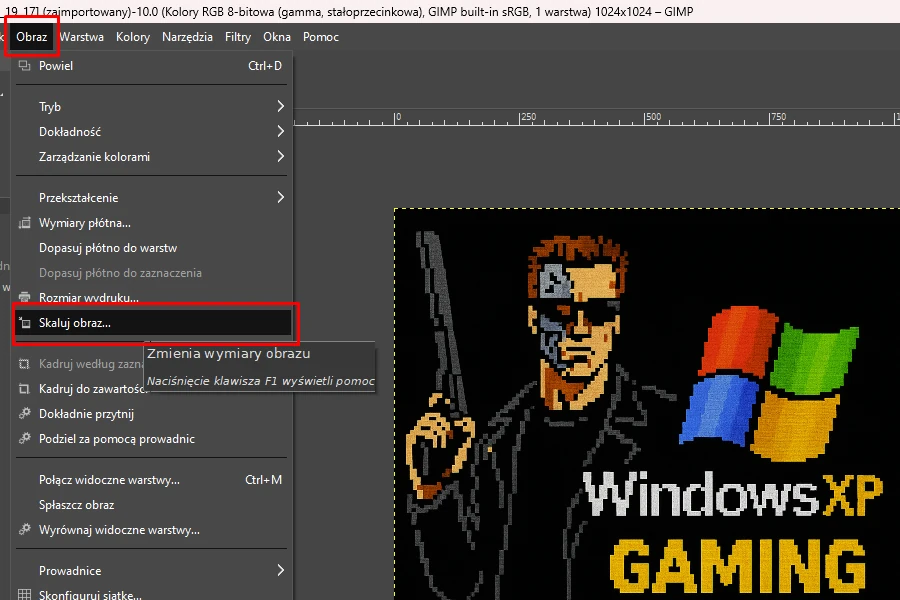Click the Rozmiar wydruku menu entry
This screenshot has width=900, height=600.
pyautogui.click(x=152, y=297)
